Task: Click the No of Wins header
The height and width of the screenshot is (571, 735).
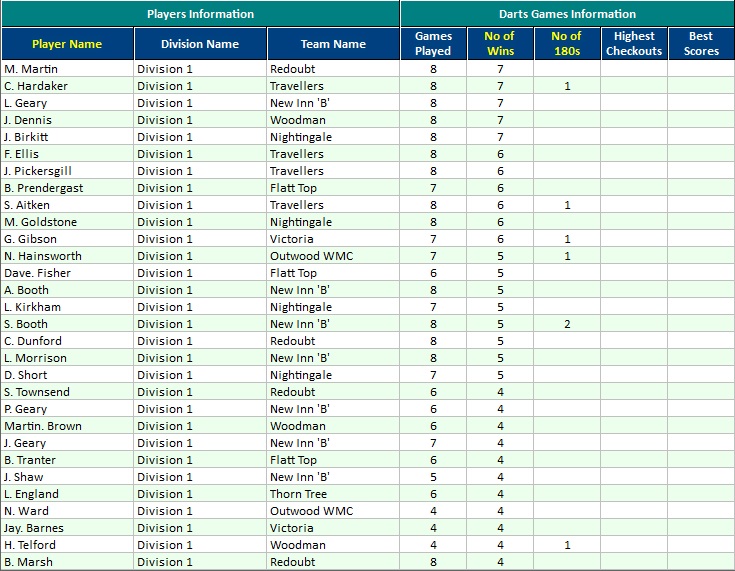Action: 500,44
